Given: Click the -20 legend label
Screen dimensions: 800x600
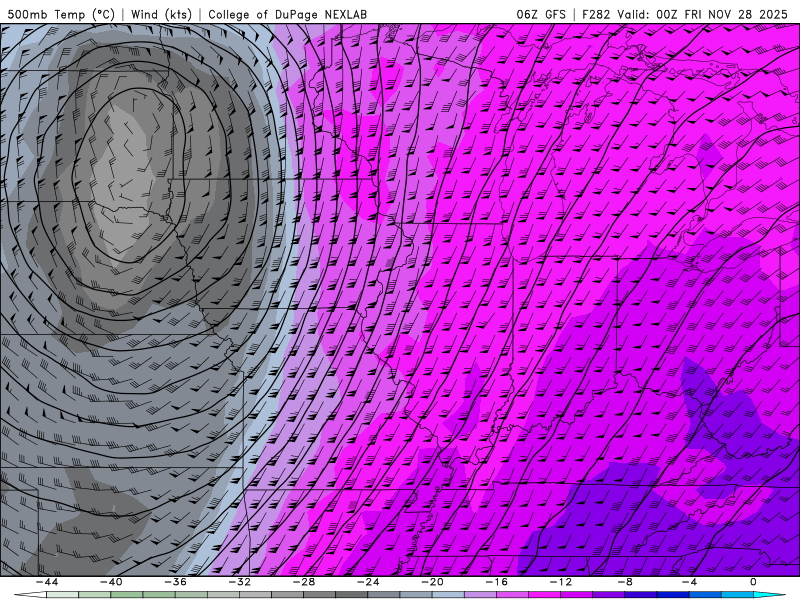Looking at the screenshot, I should 432,582.
